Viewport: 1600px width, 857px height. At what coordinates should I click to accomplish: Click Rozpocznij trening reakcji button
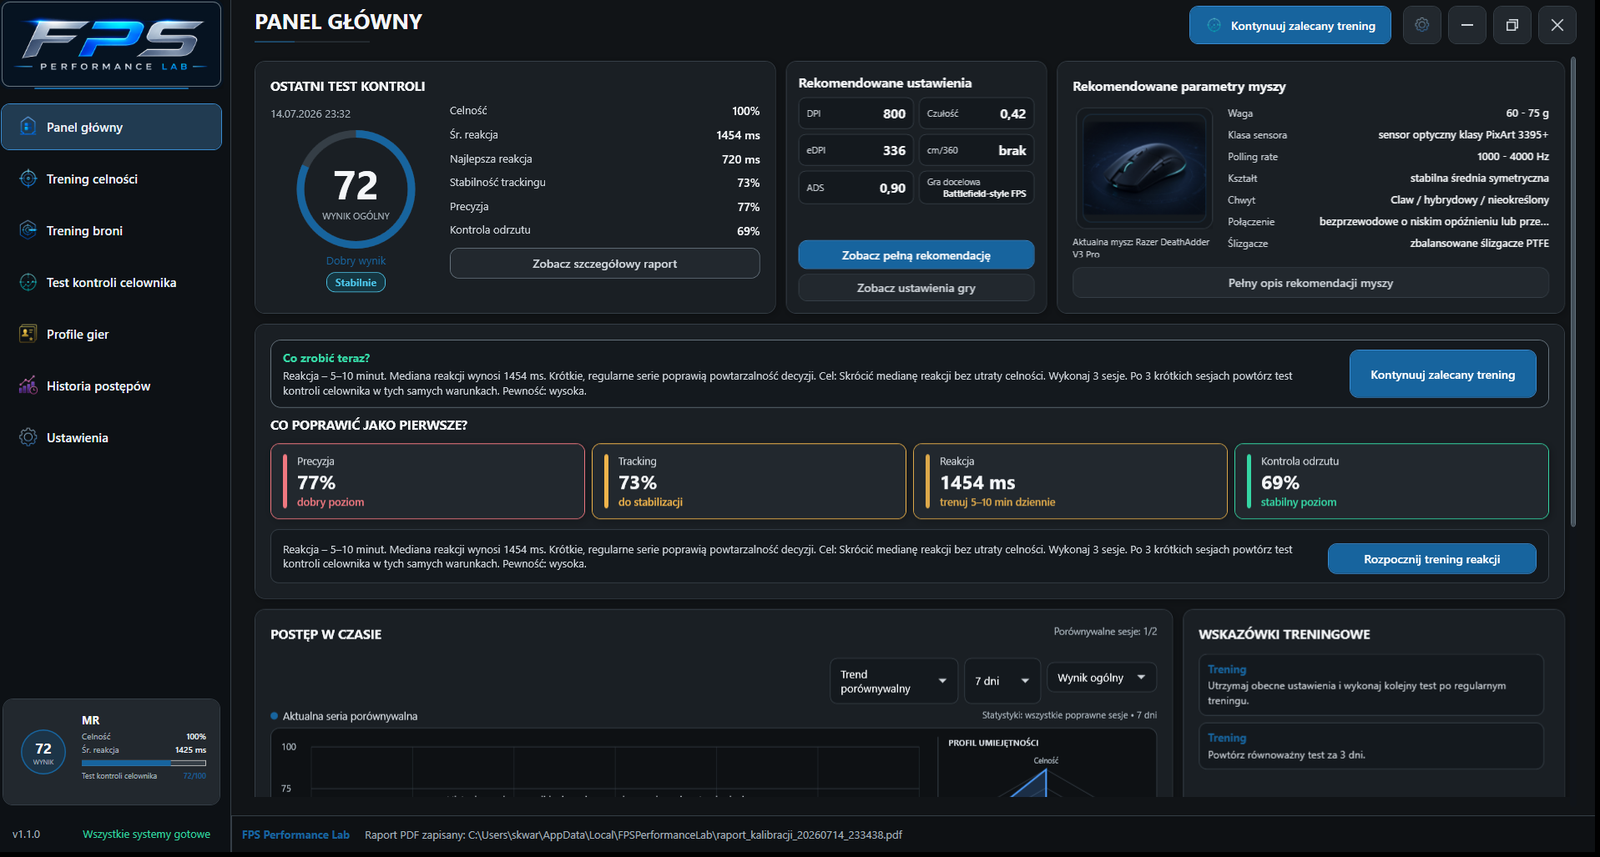click(1432, 559)
